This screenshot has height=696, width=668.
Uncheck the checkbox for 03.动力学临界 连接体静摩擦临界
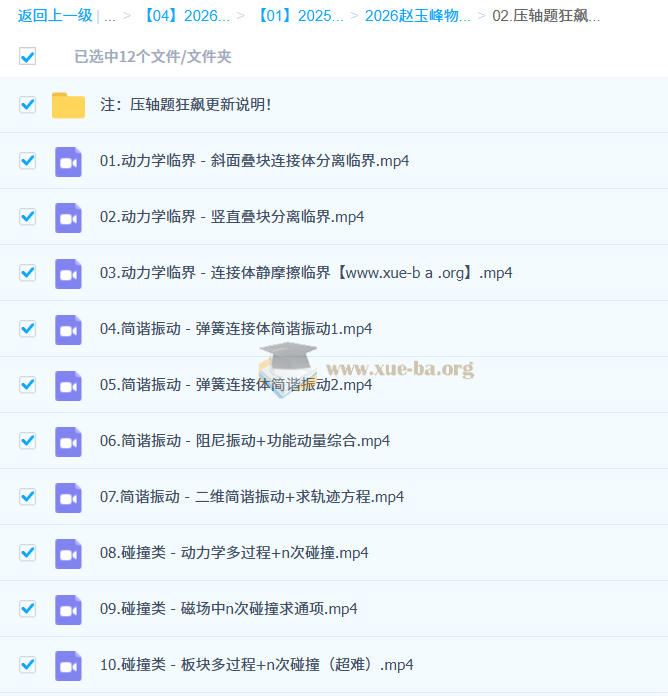click(27, 273)
